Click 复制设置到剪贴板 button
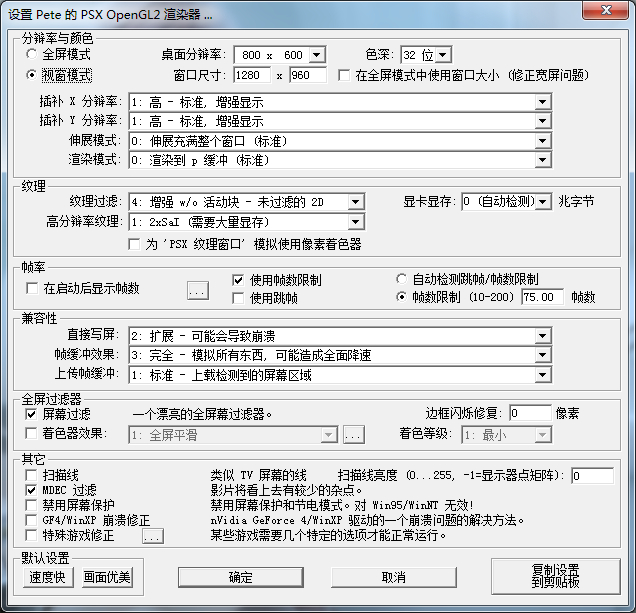This screenshot has height=613, width=636. tap(556, 576)
